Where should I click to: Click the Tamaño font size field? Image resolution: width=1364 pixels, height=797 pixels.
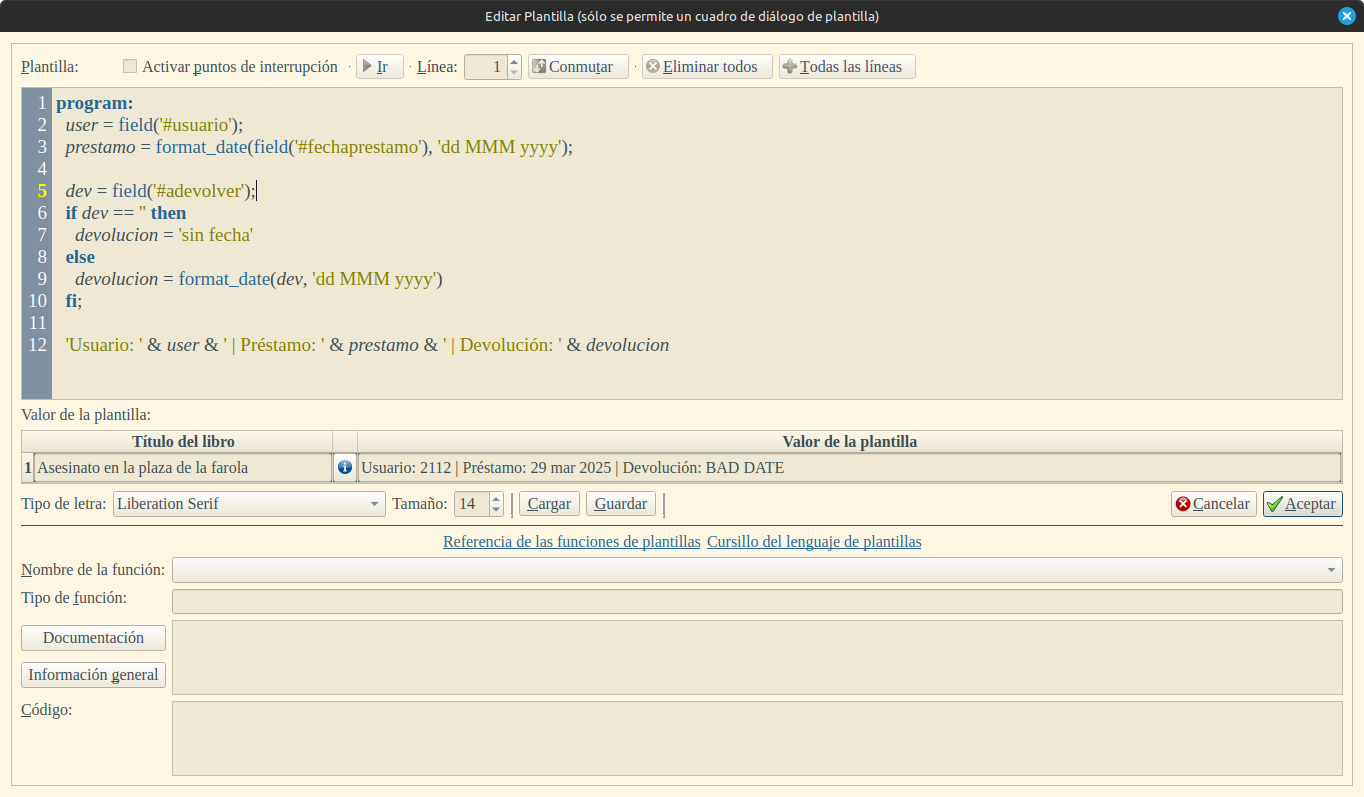471,504
